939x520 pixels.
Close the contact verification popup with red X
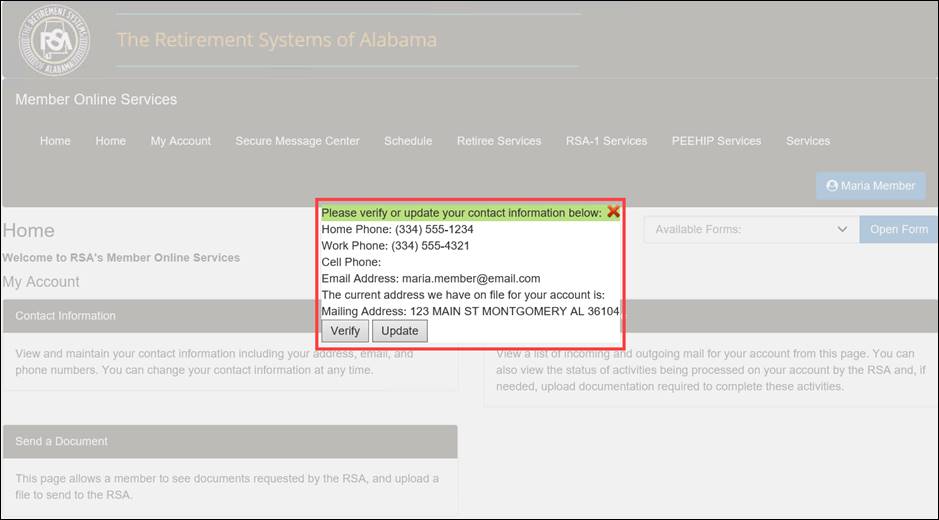pos(613,211)
